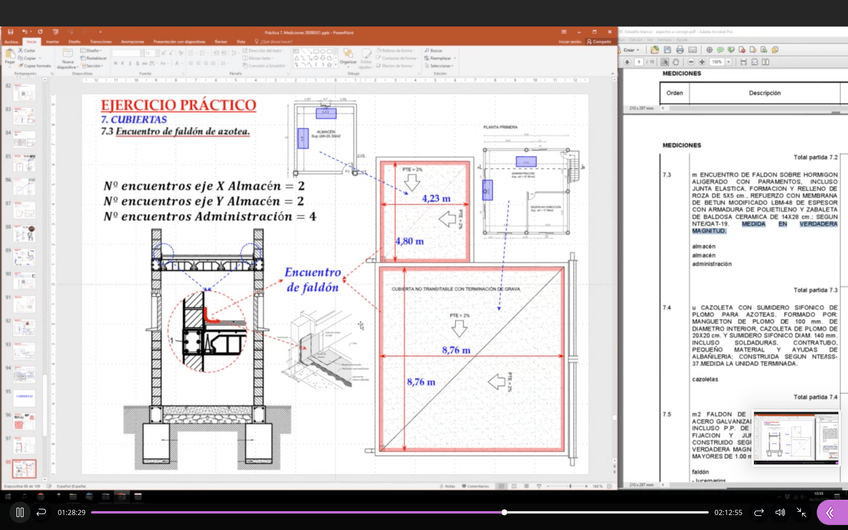Select the Acrobat hand pan tool
The image size is (848, 530).
coord(676,62)
